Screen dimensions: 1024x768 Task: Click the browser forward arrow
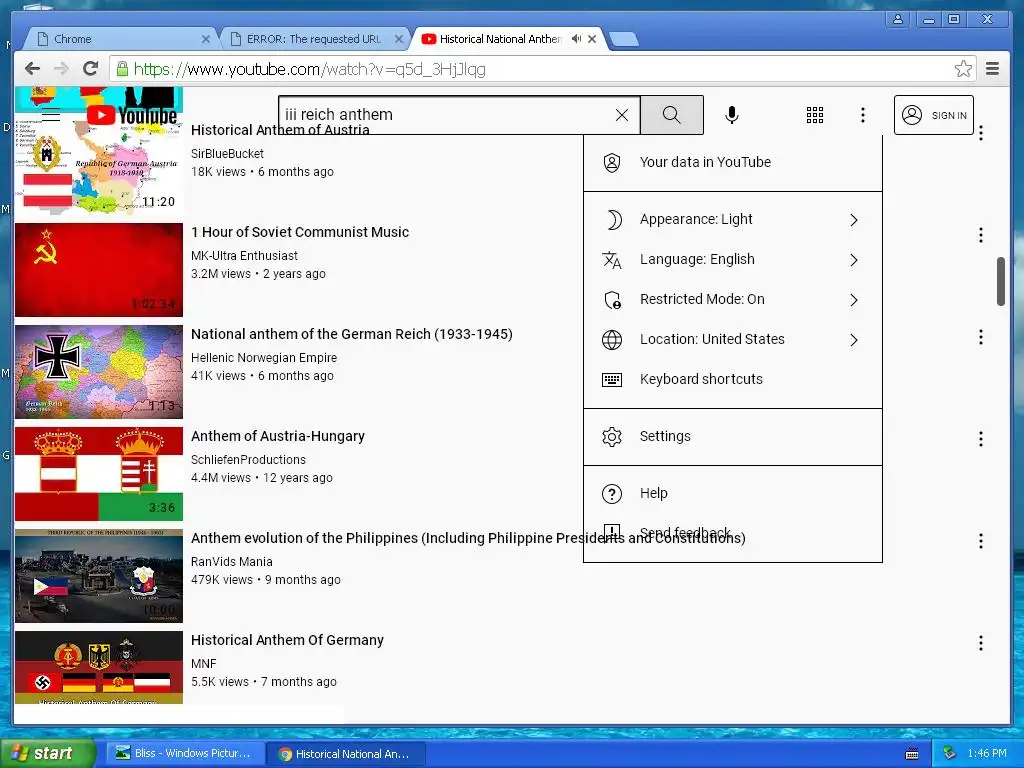(61, 69)
